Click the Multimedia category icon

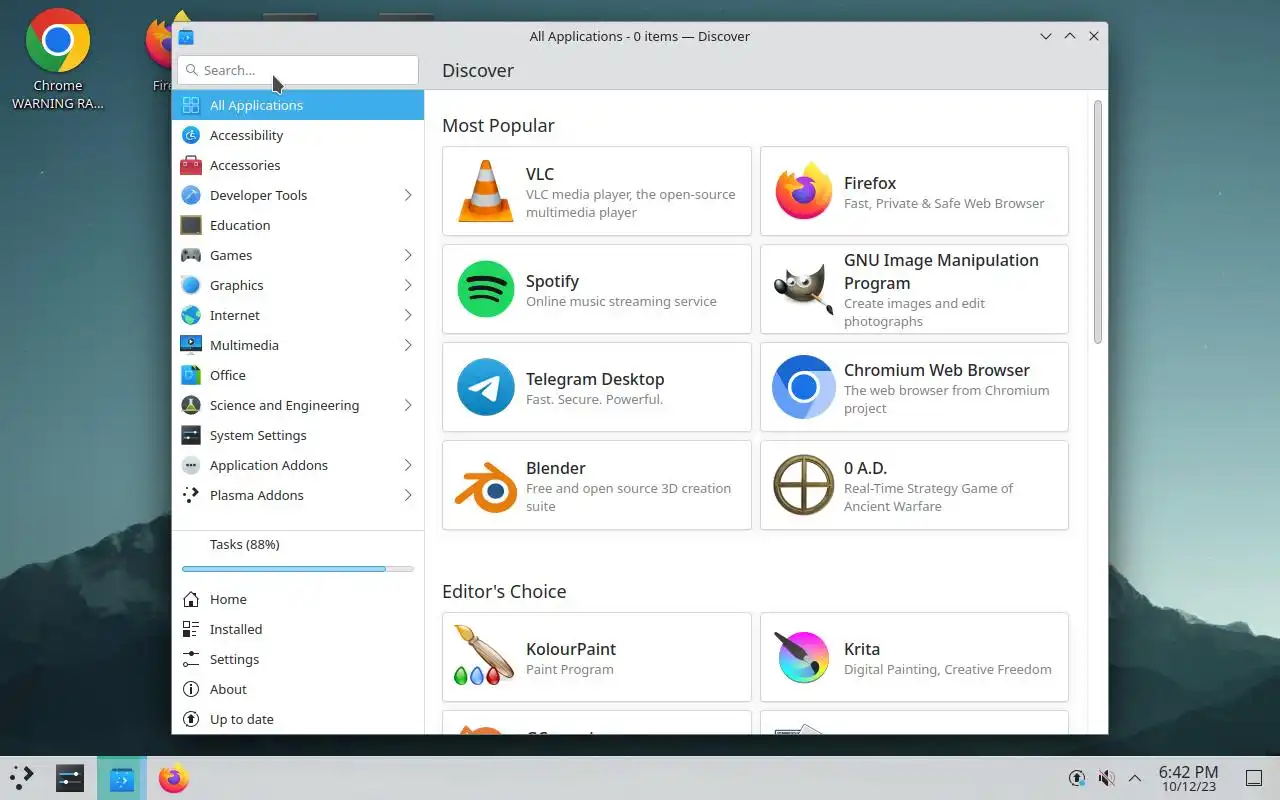(191, 345)
